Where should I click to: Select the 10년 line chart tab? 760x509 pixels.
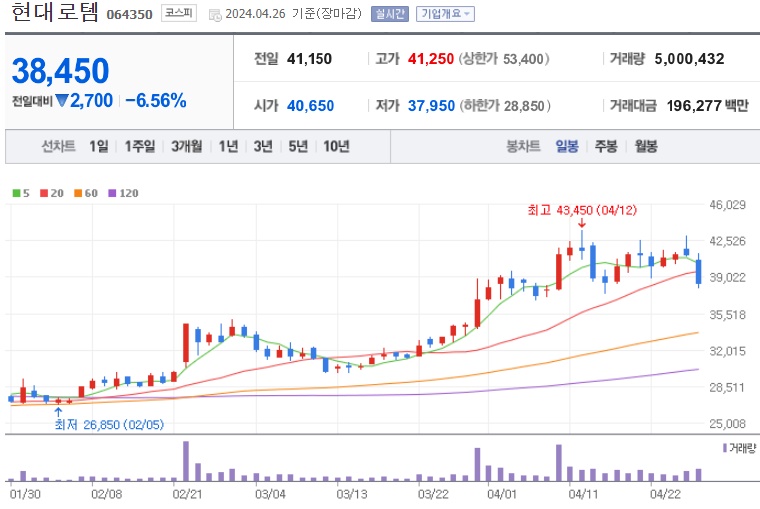point(336,146)
